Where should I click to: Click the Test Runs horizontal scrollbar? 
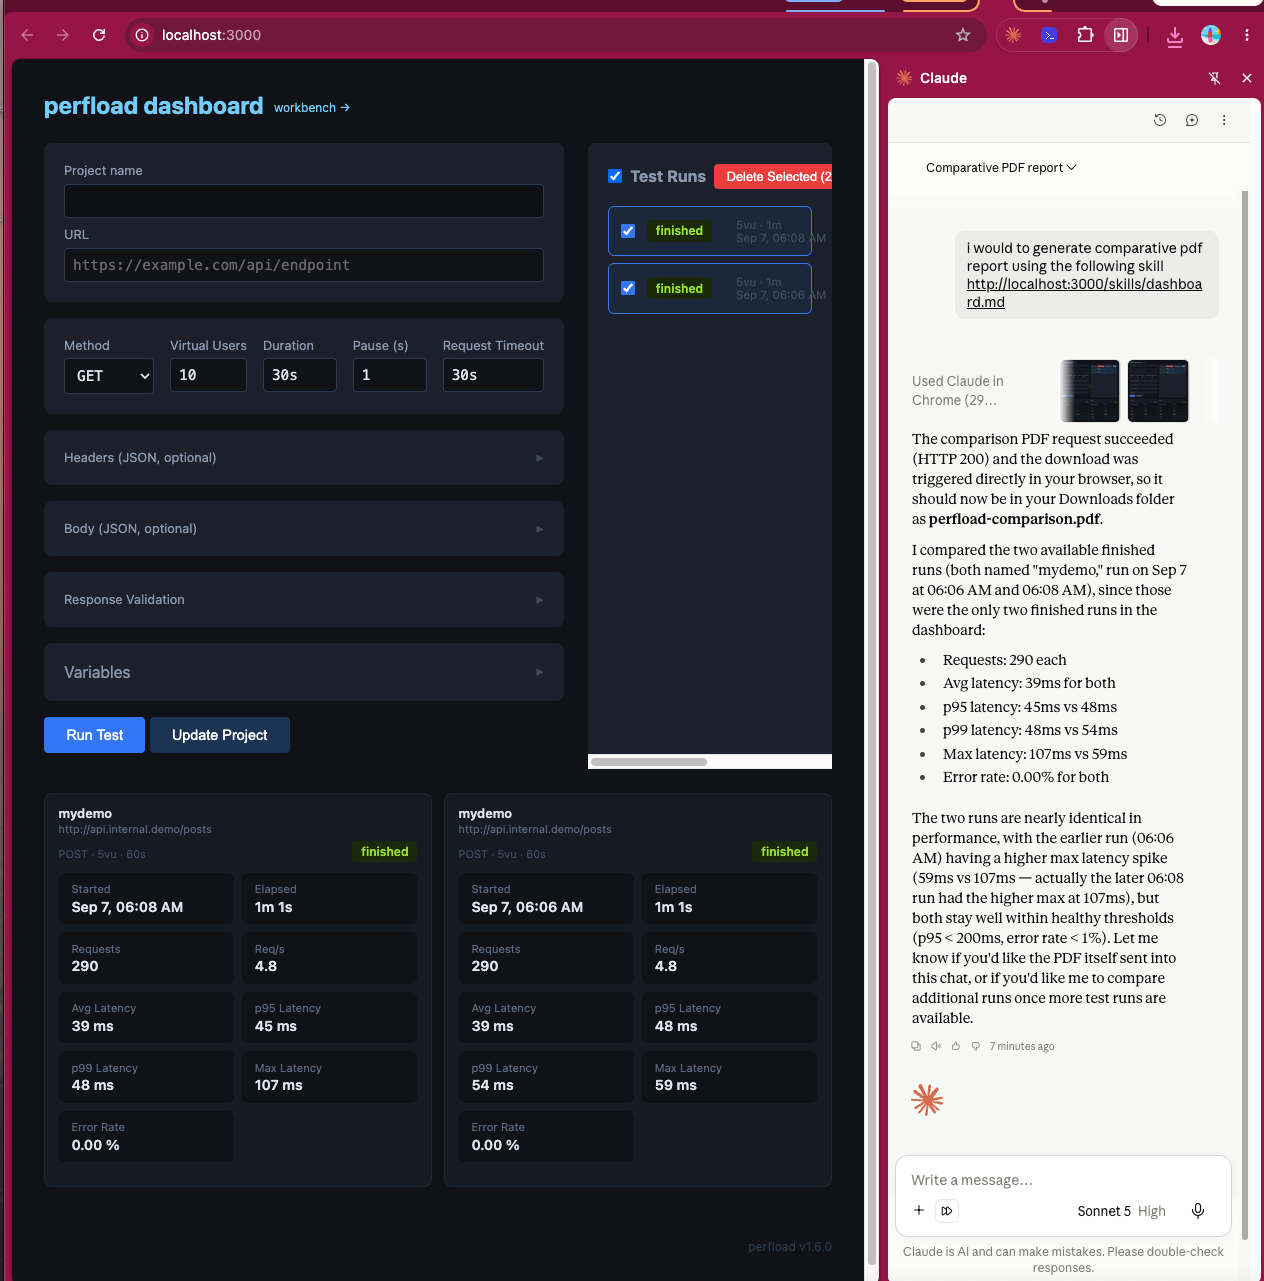click(649, 762)
